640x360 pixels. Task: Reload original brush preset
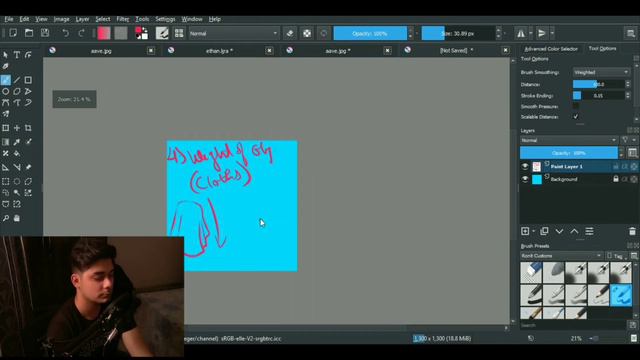tap(324, 33)
